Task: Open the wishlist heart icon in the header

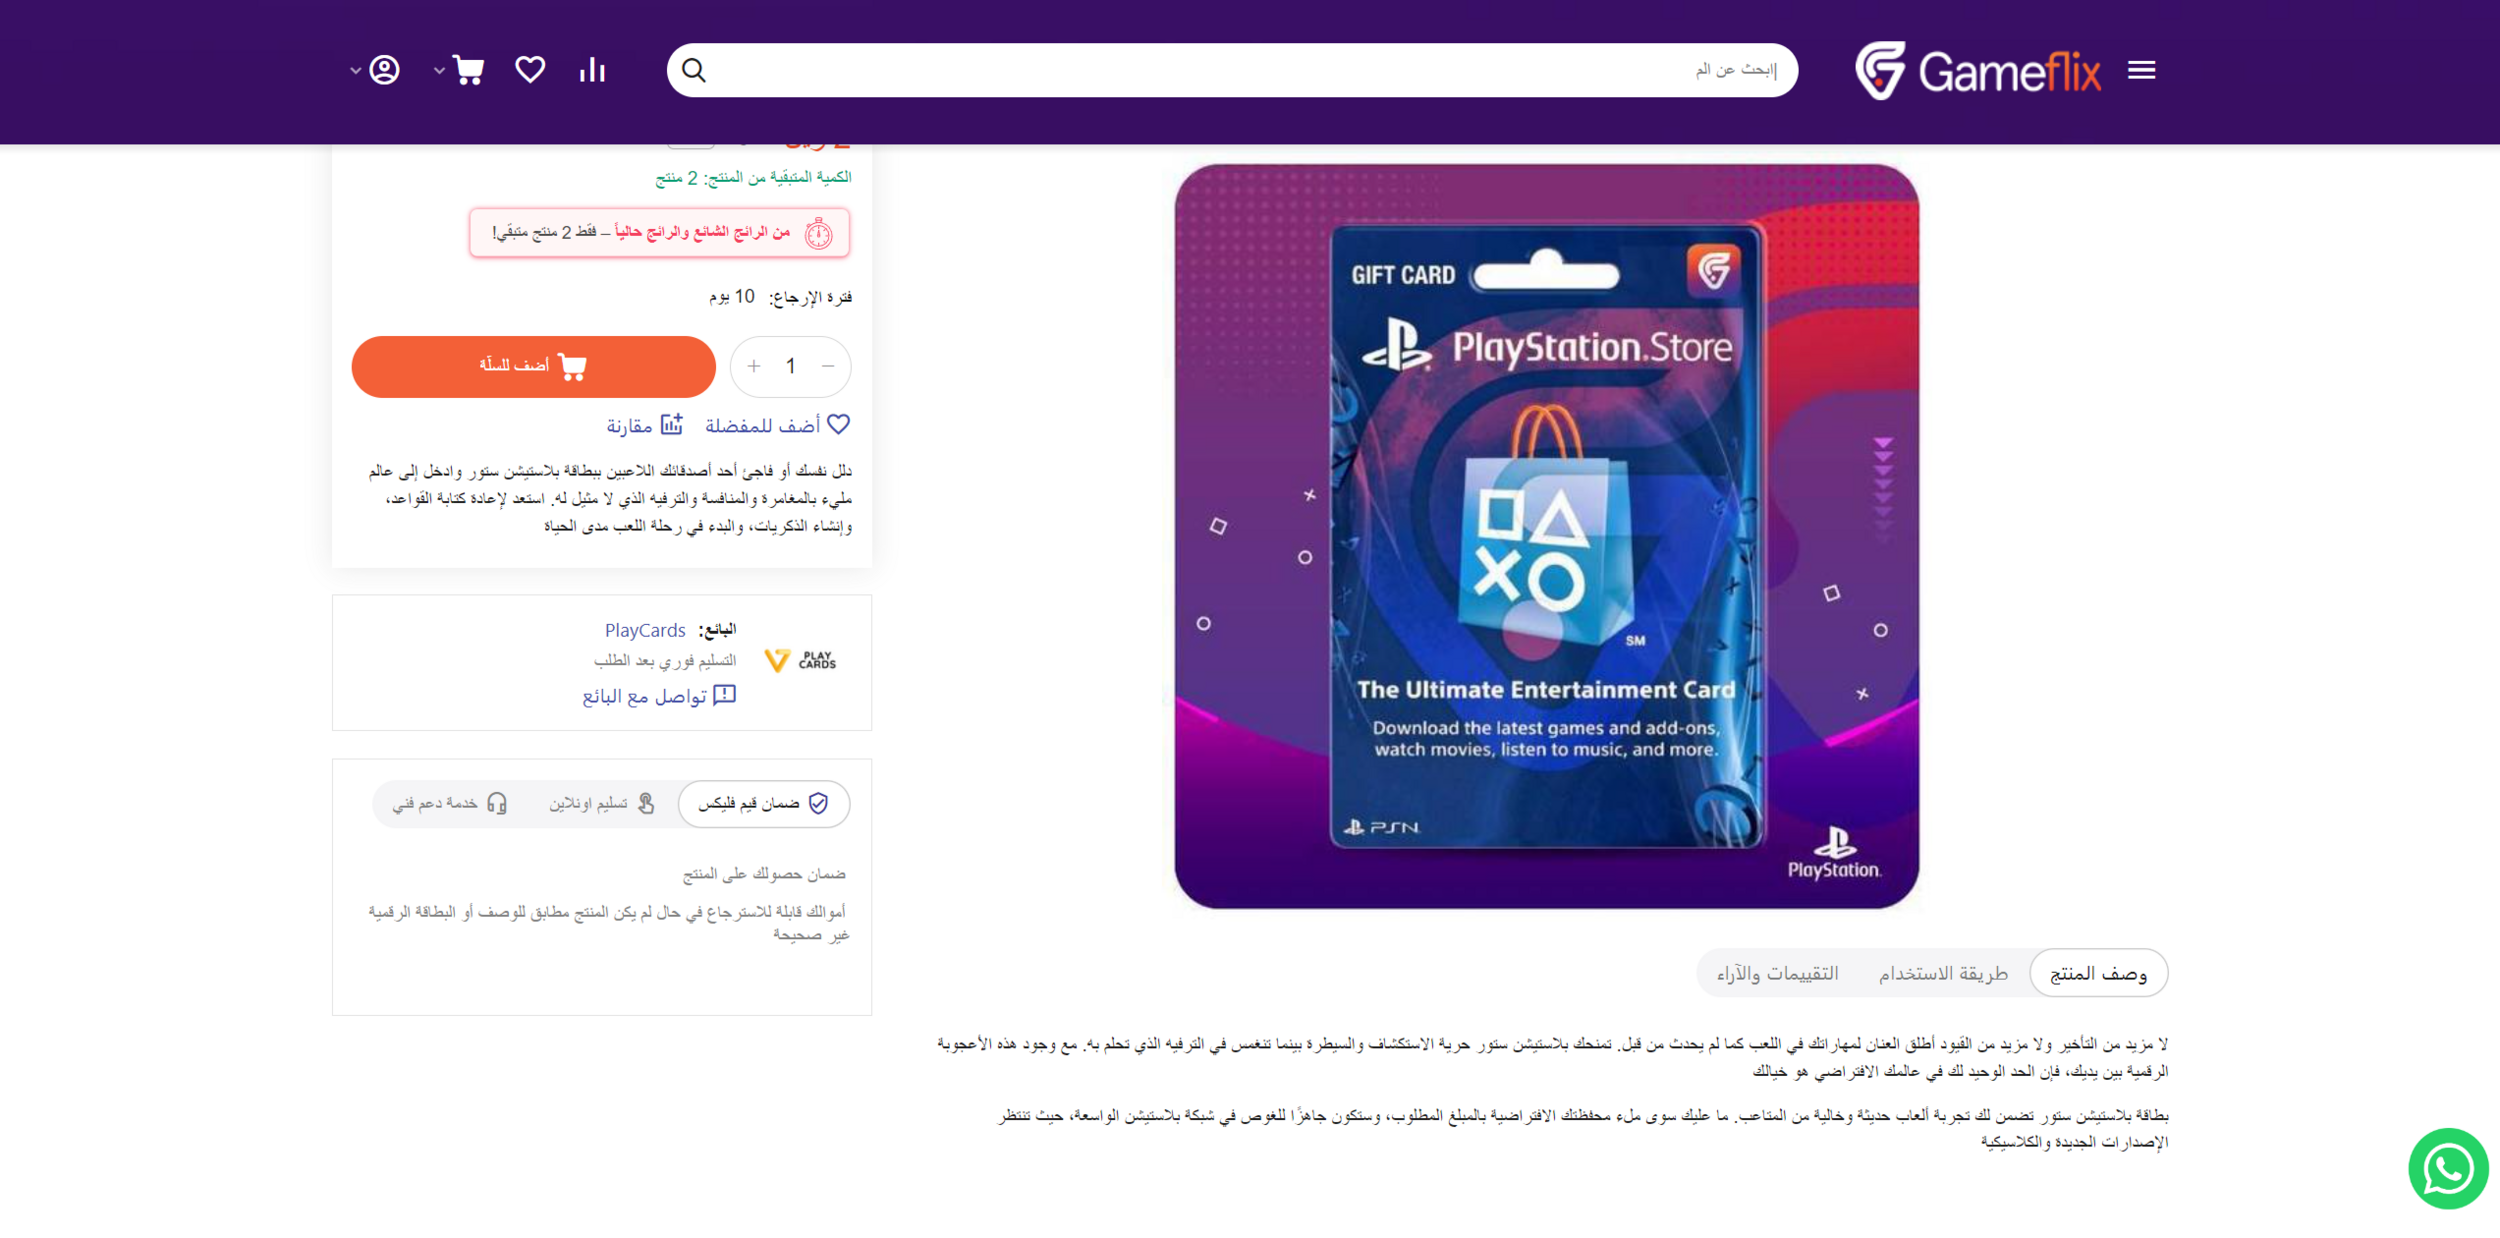Action: [530, 70]
